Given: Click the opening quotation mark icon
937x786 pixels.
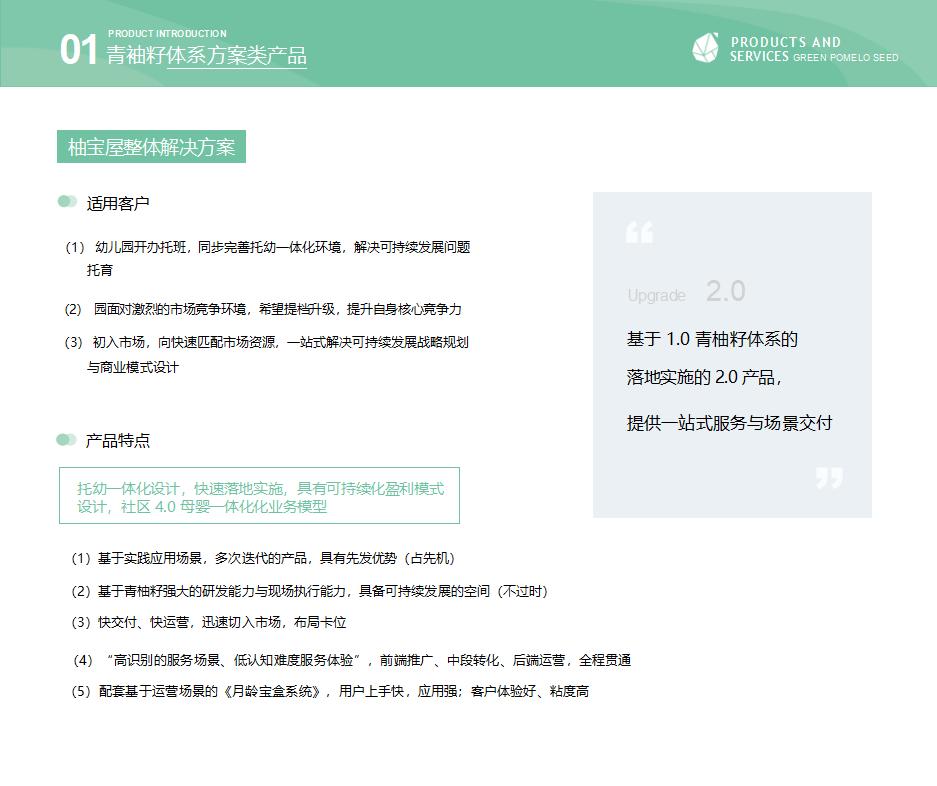Looking at the screenshot, I should (x=639, y=233).
